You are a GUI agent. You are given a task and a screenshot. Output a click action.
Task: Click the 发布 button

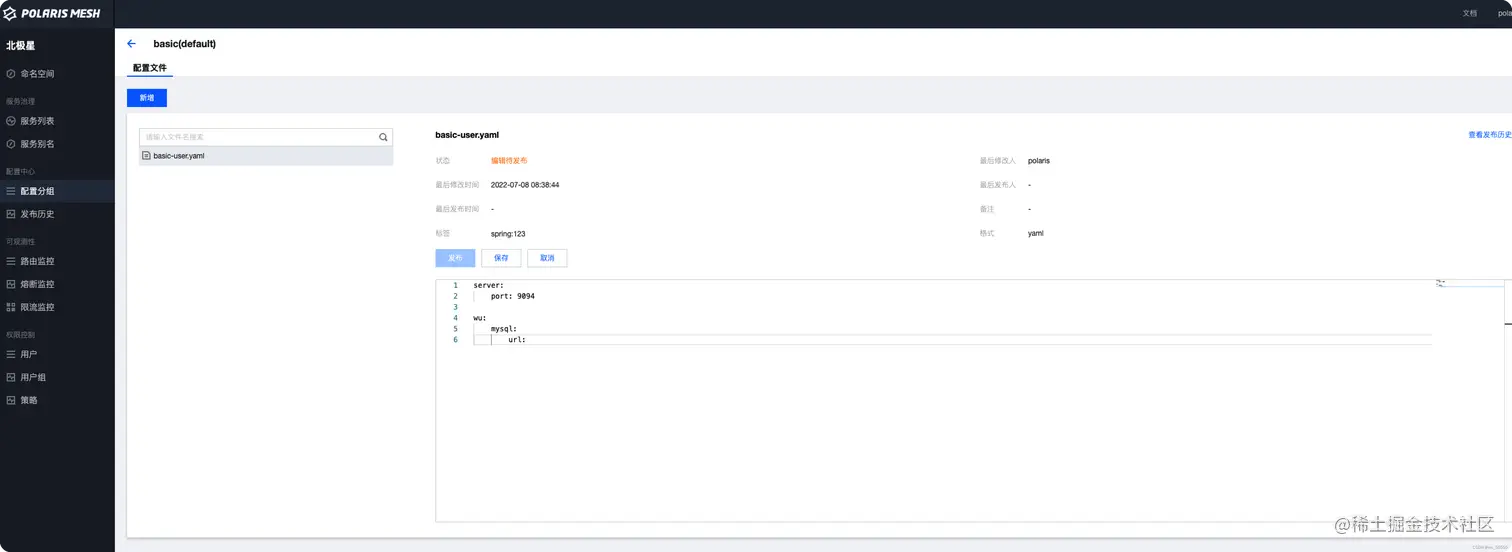455,258
